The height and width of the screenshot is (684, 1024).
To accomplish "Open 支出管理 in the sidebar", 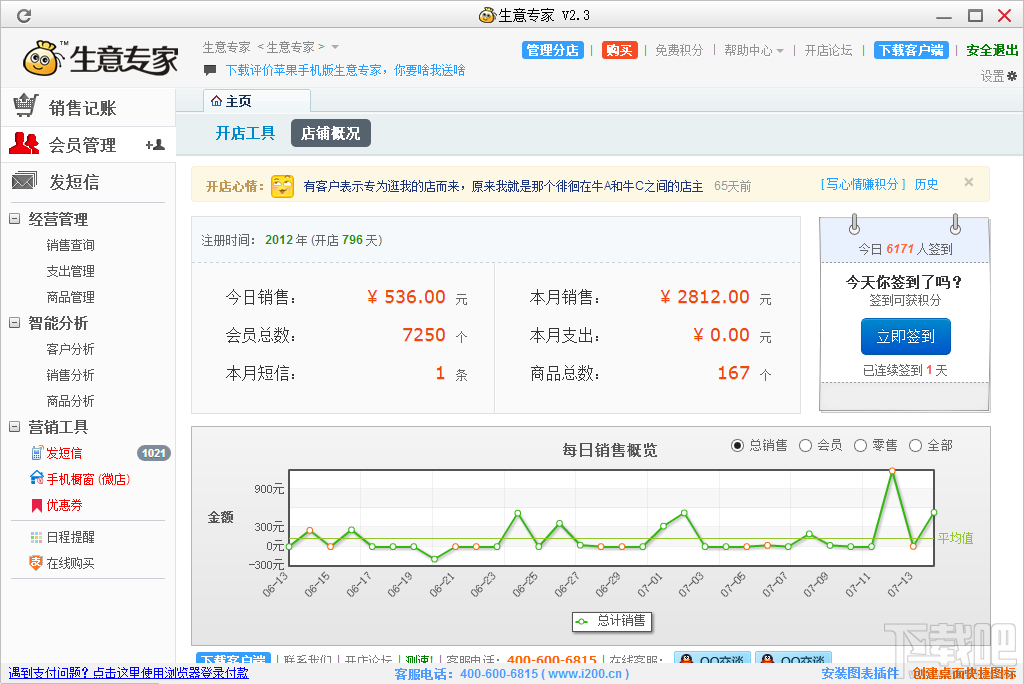I will [x=71, y=271].
